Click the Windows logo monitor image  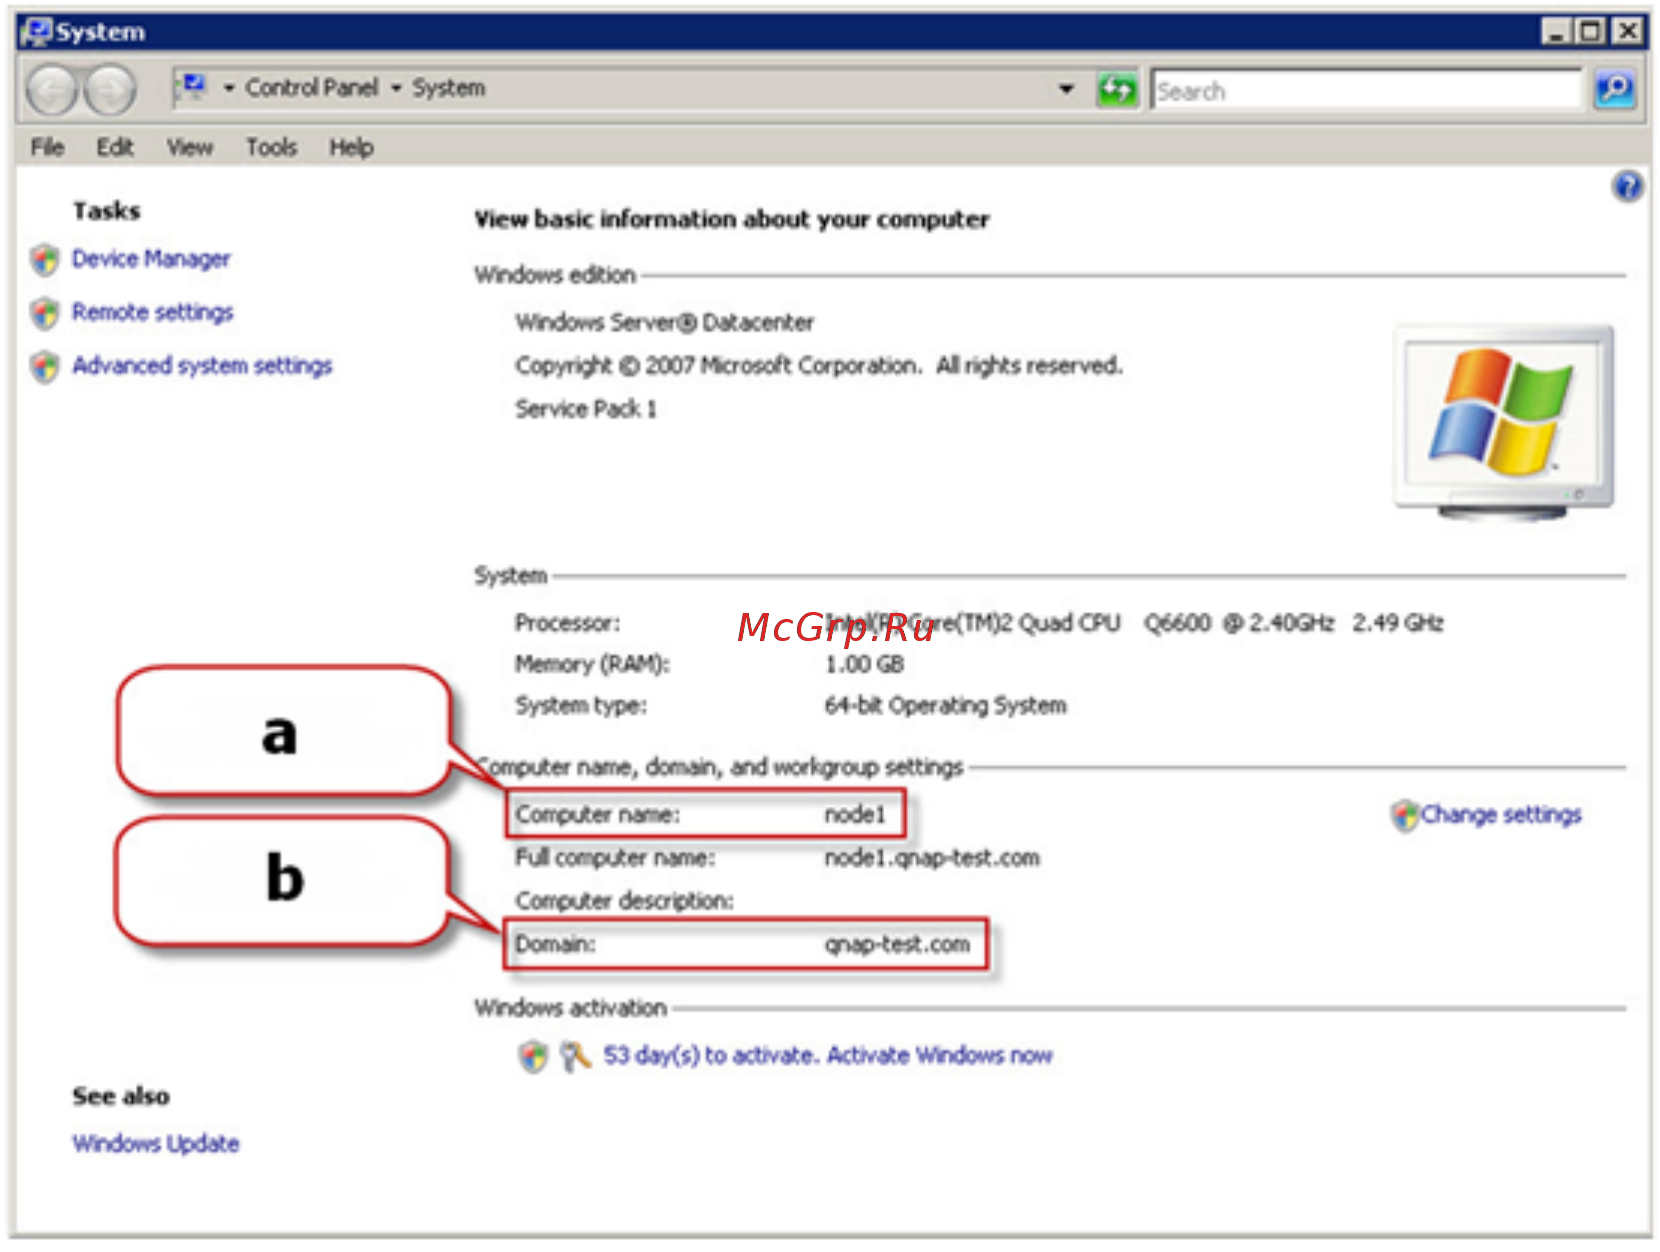[x=1504, y=421]
